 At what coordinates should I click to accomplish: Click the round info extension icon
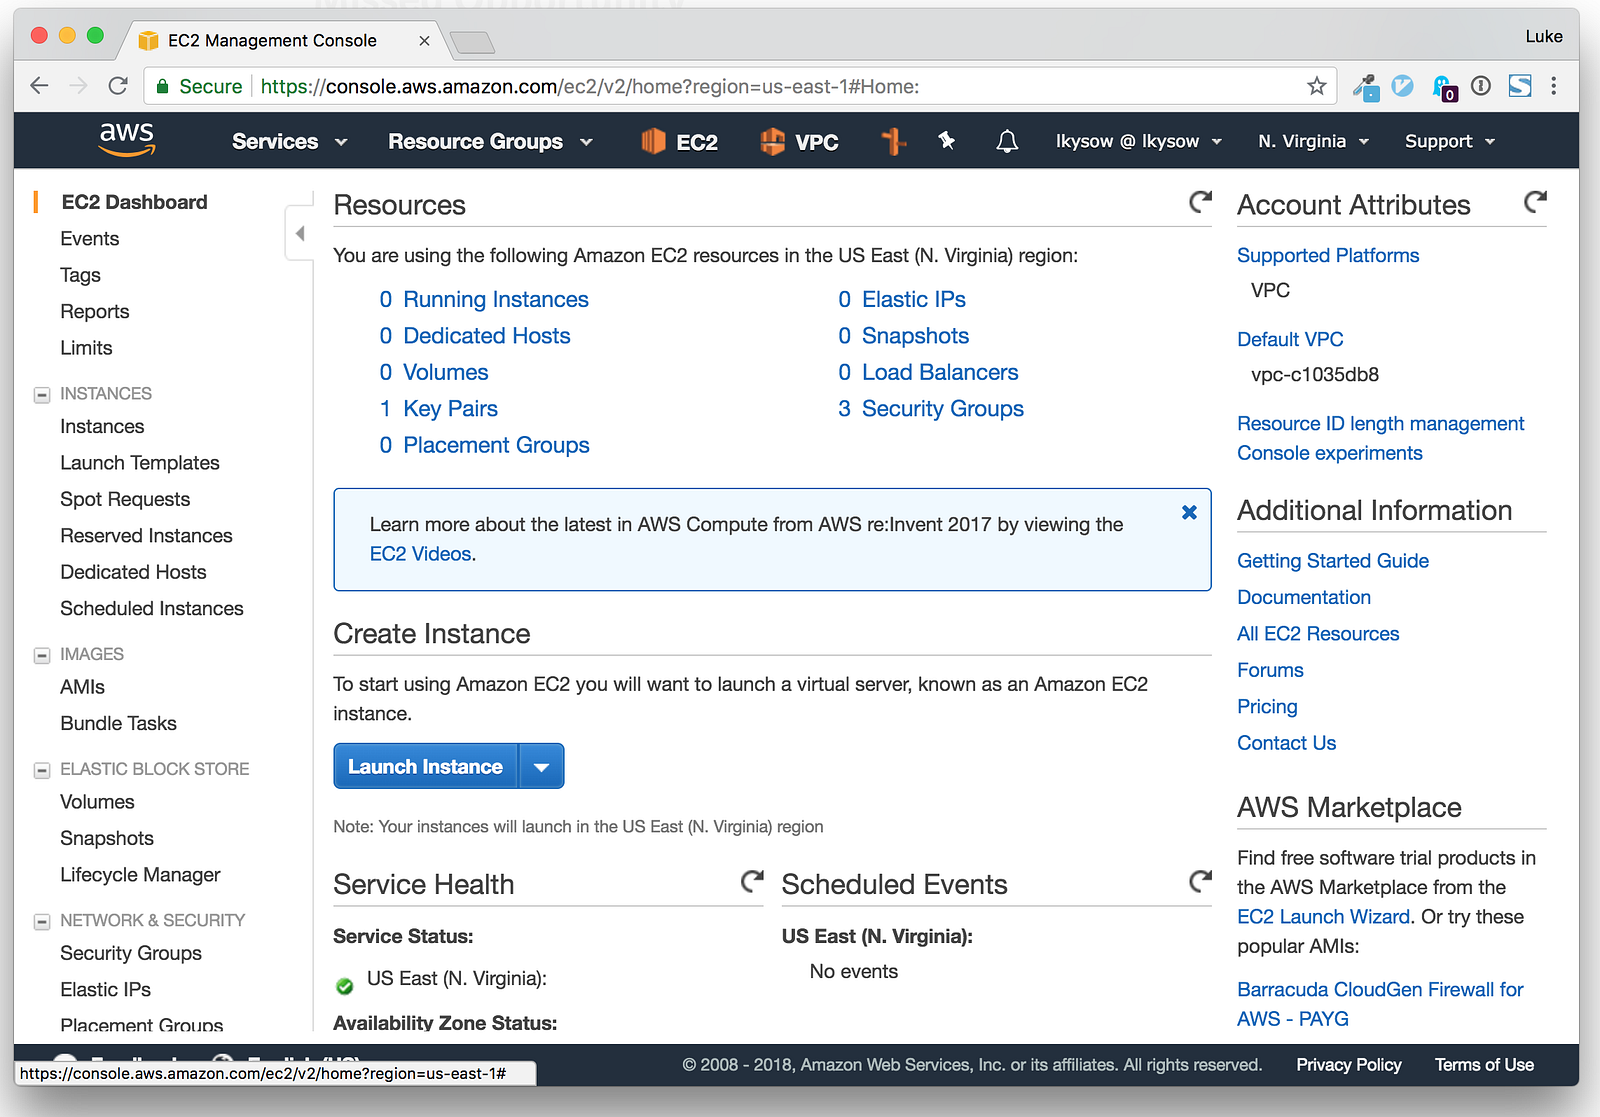click(1481, 86)
